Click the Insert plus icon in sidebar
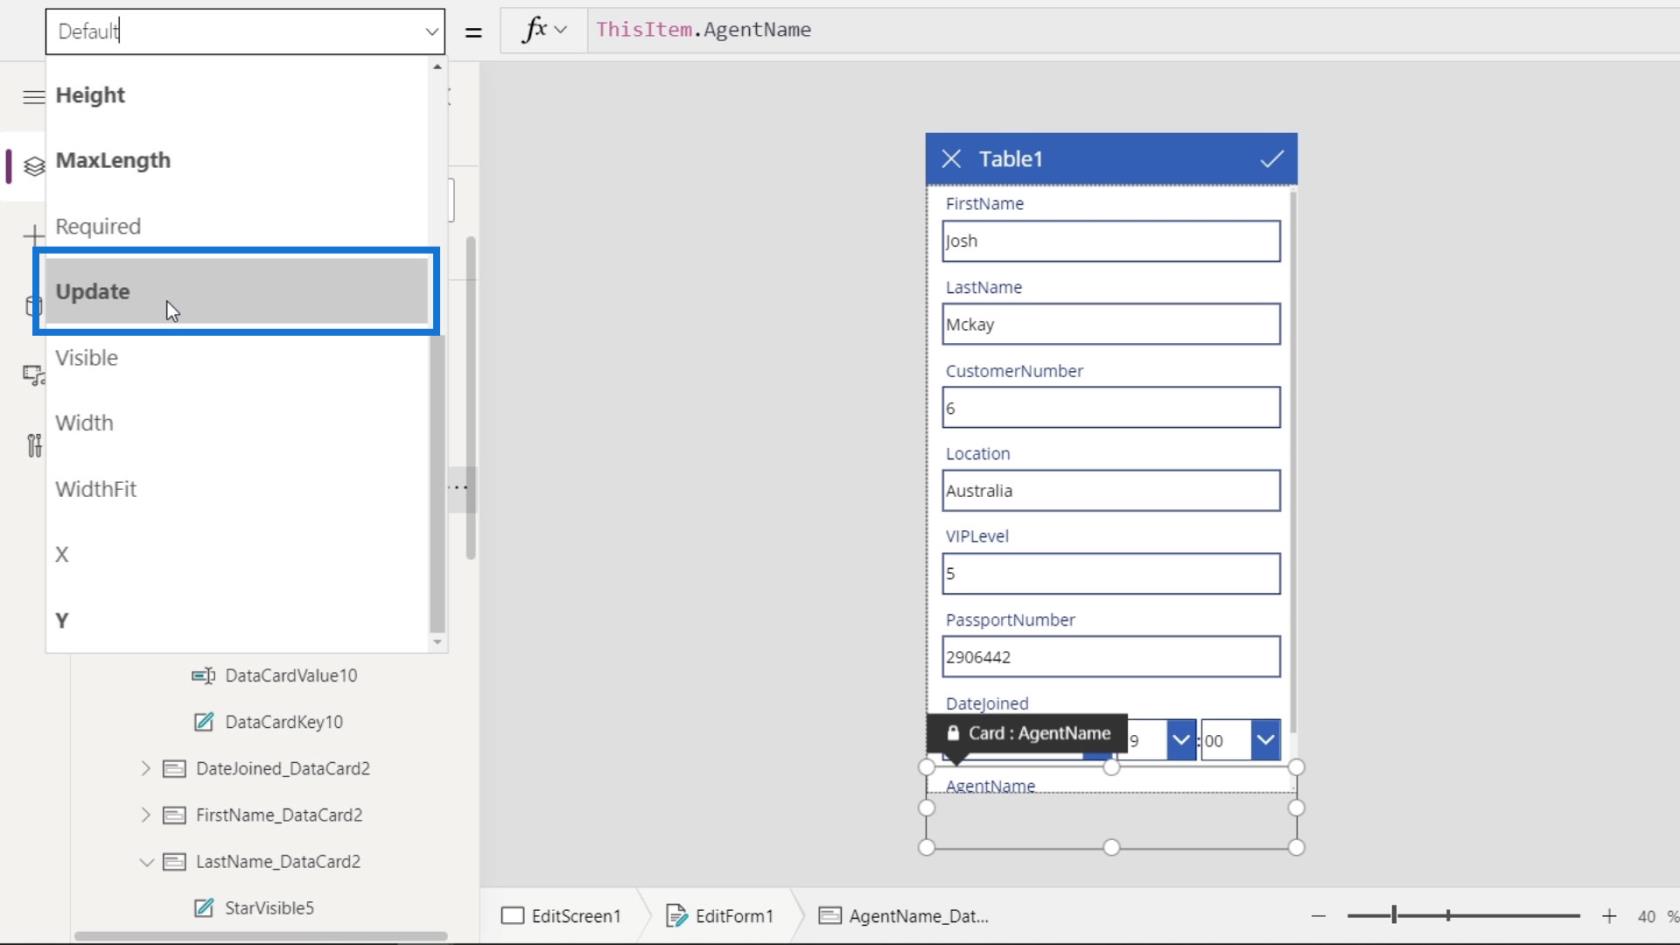Viewport: 1680px width, 945px height. coord(33,236)
